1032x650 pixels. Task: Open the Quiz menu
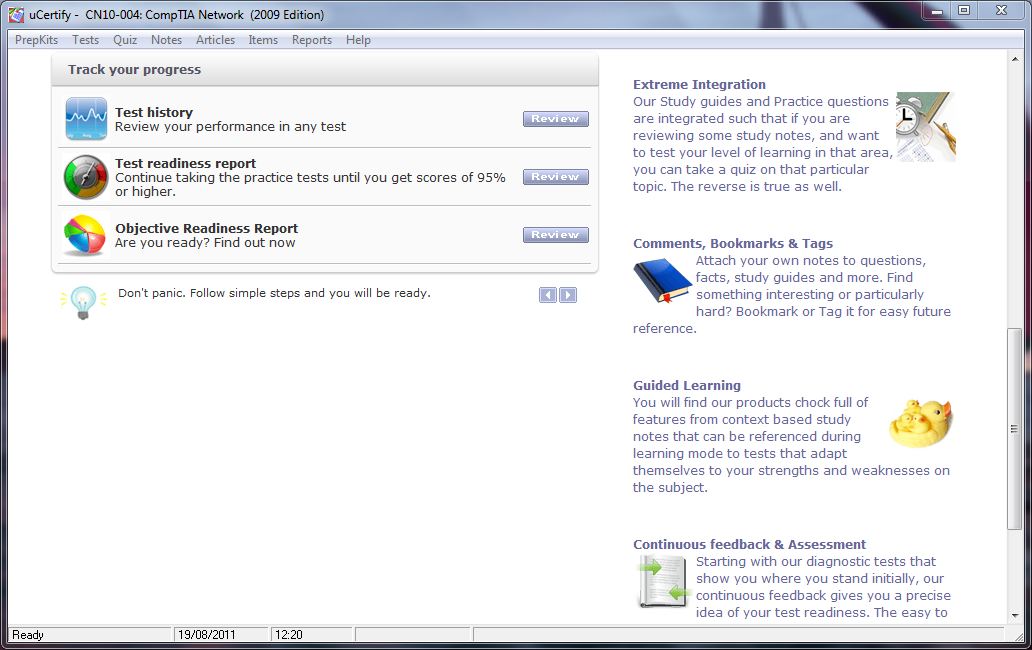[125, 40]
